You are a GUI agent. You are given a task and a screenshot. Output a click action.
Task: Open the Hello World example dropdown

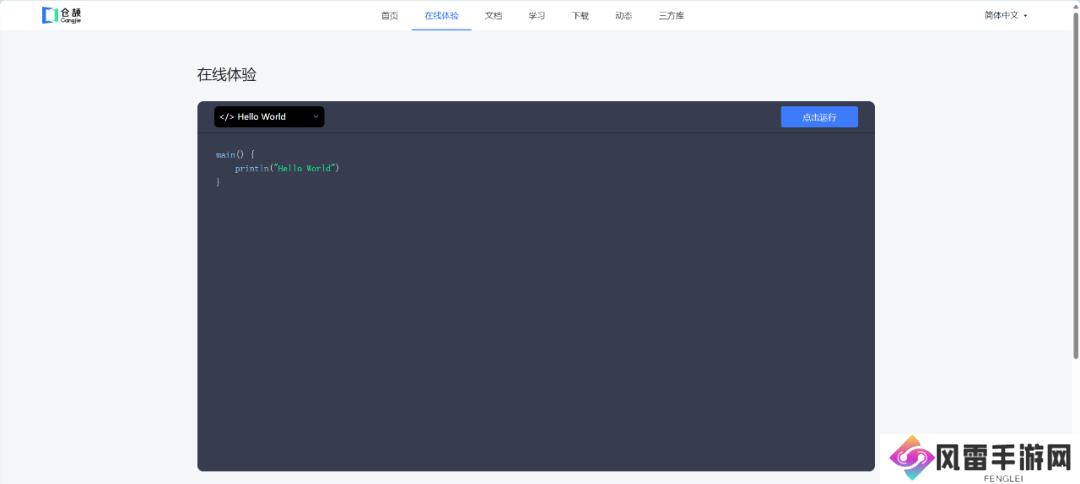[x=268, y=117]
